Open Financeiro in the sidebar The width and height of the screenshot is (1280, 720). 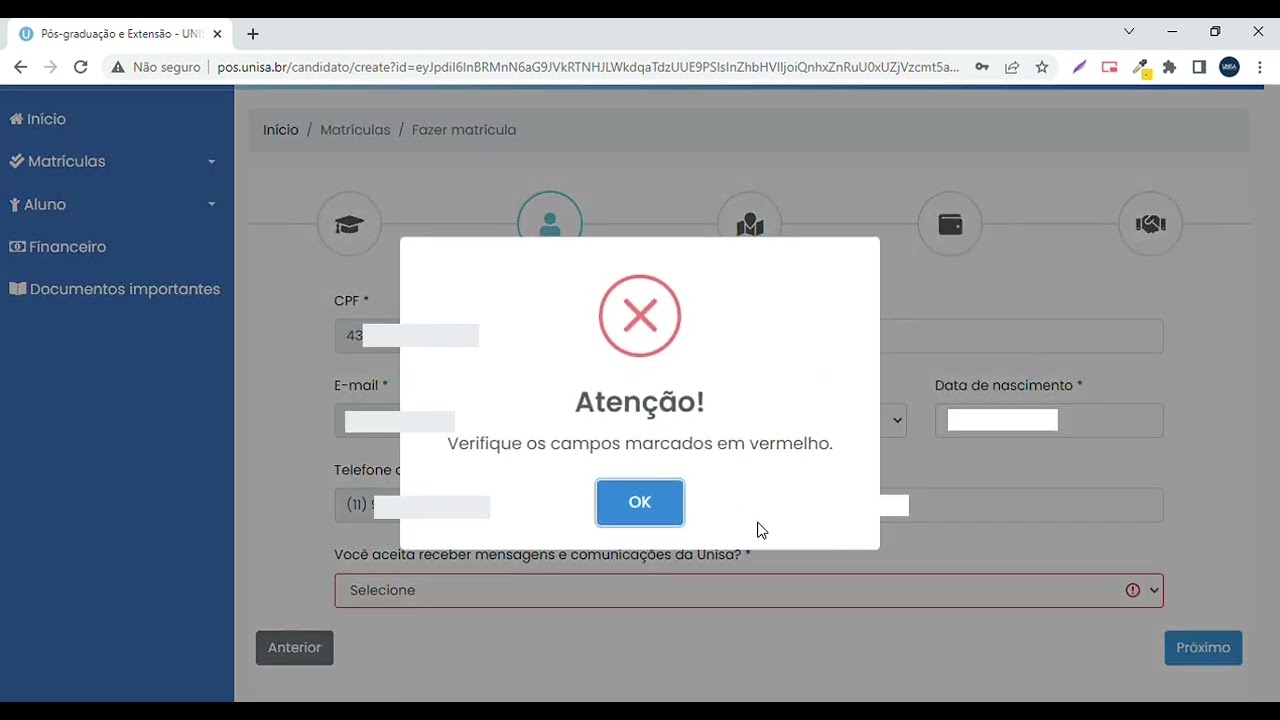pos(58,247)
